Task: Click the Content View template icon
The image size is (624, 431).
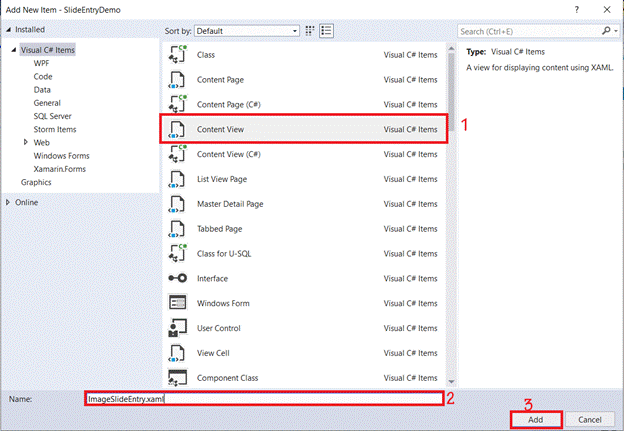Action: [x=177, y=129]
